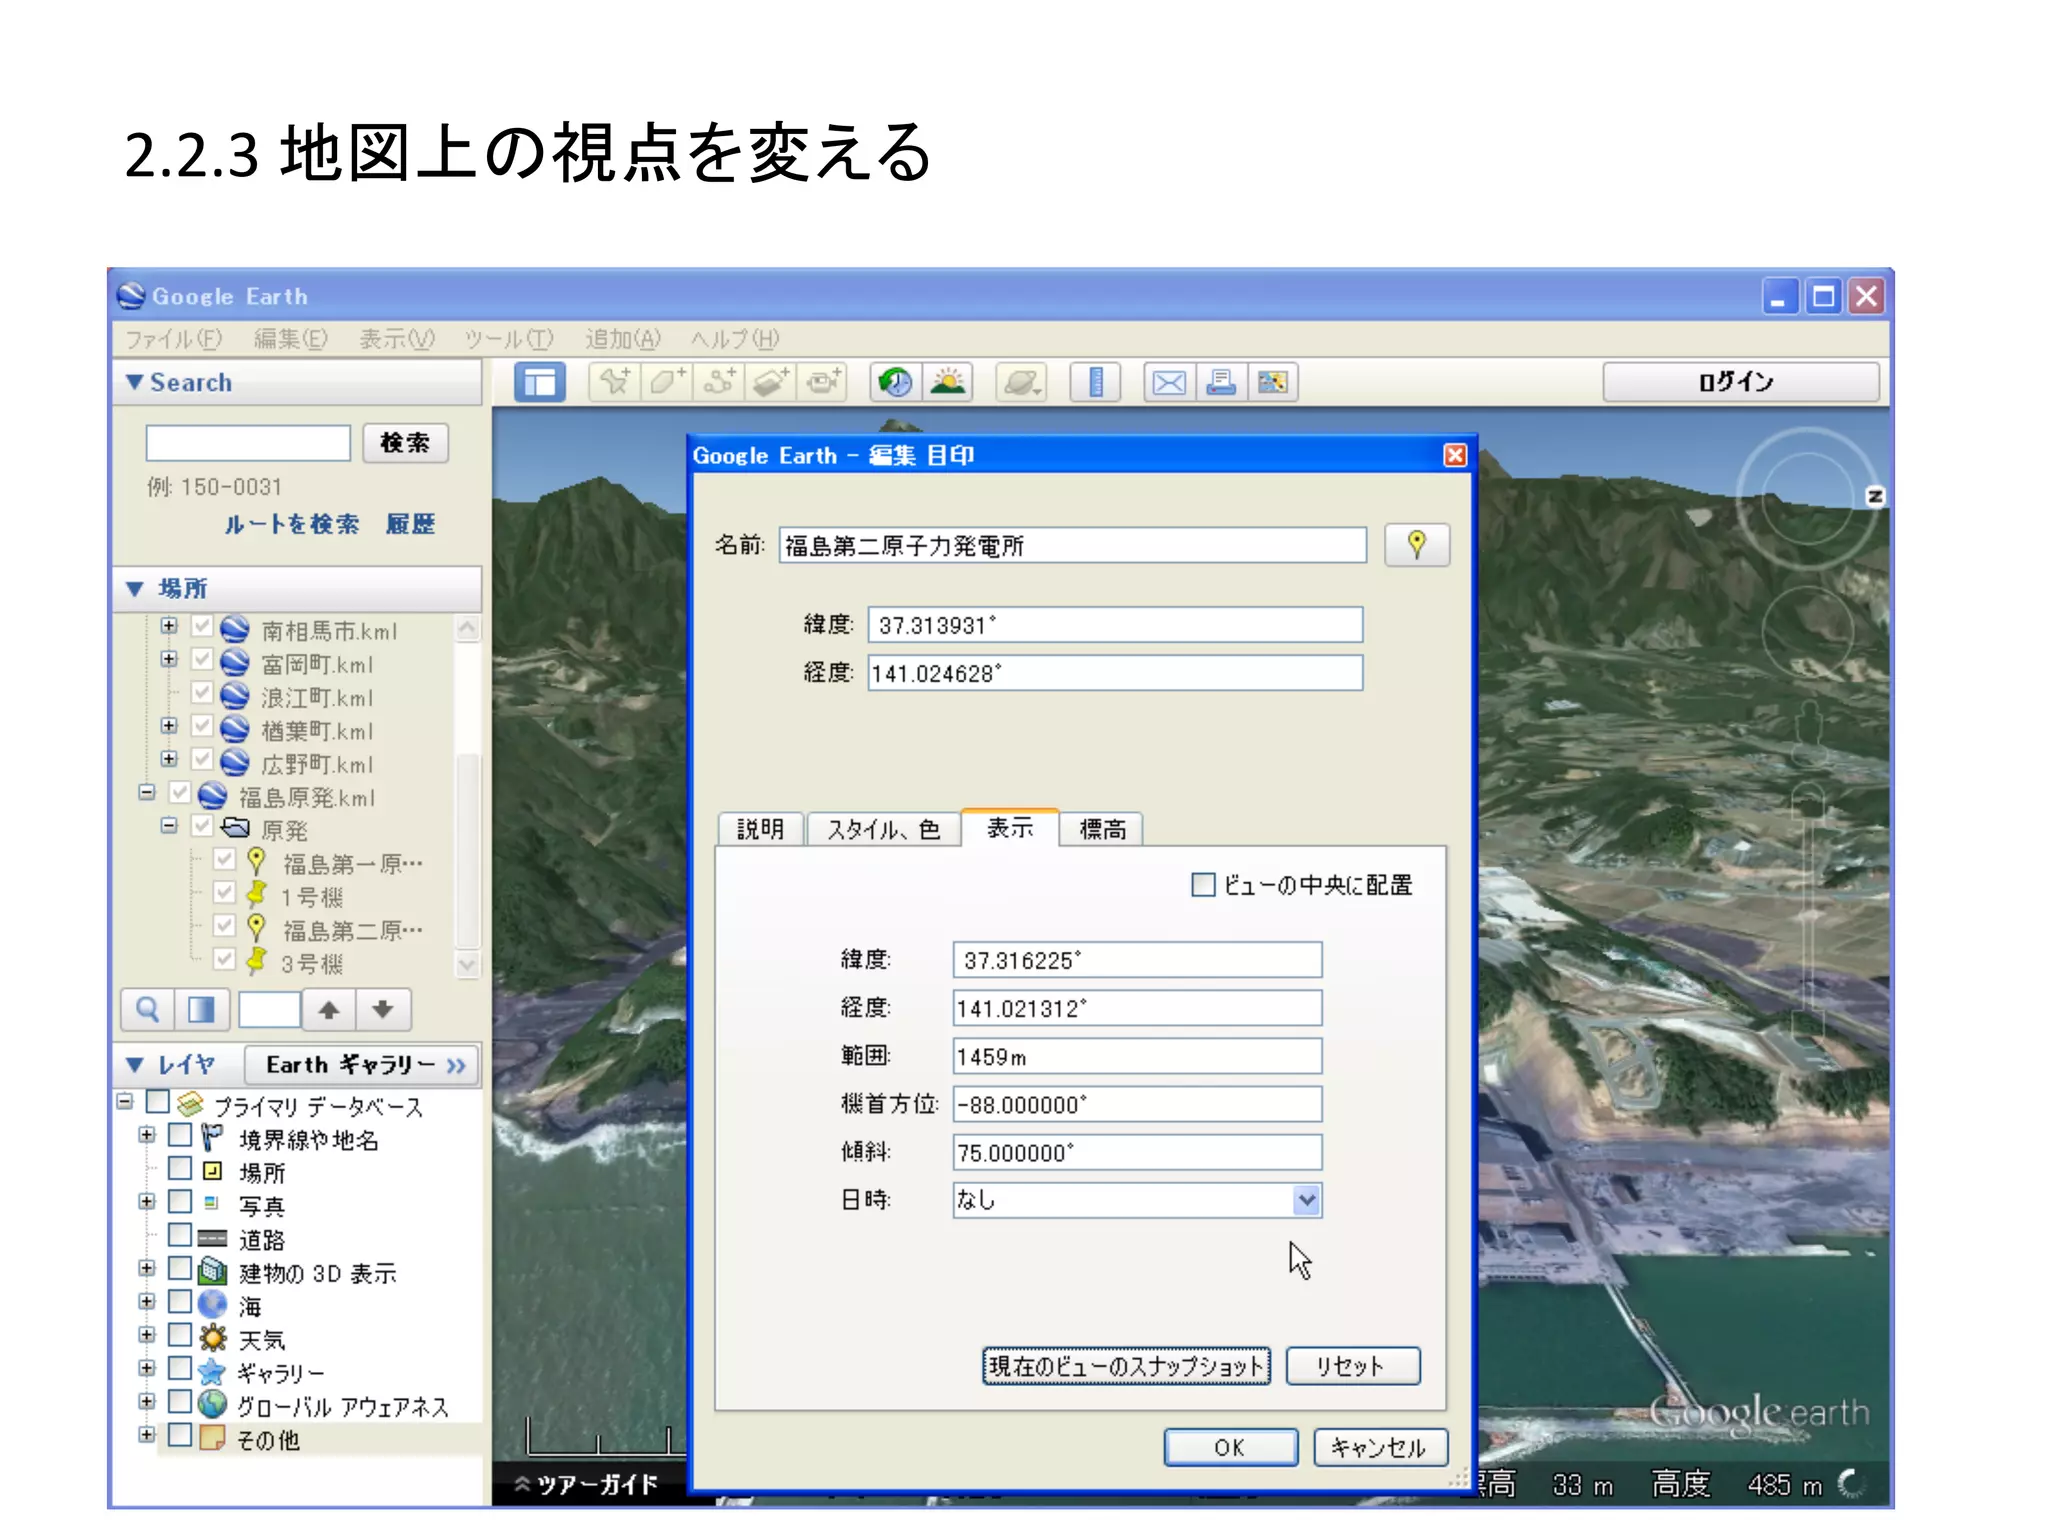The width and height of the screenshot is (2048, 1536).
Task: Show historical imagery clock icon
Action: point(895,382)
